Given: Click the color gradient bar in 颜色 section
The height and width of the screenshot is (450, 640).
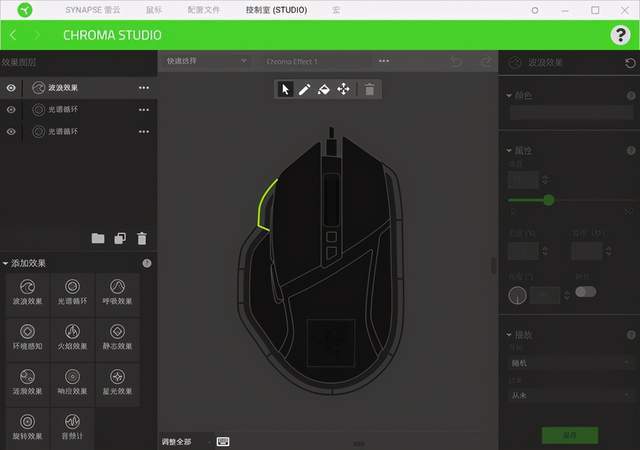Looking at the screenshot, I should [x=571, y=112].
